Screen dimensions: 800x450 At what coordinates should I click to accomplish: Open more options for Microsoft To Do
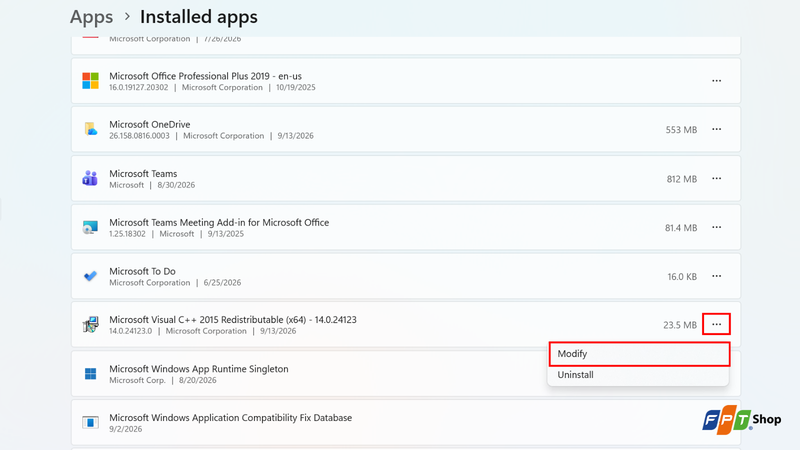coord(716,276)
